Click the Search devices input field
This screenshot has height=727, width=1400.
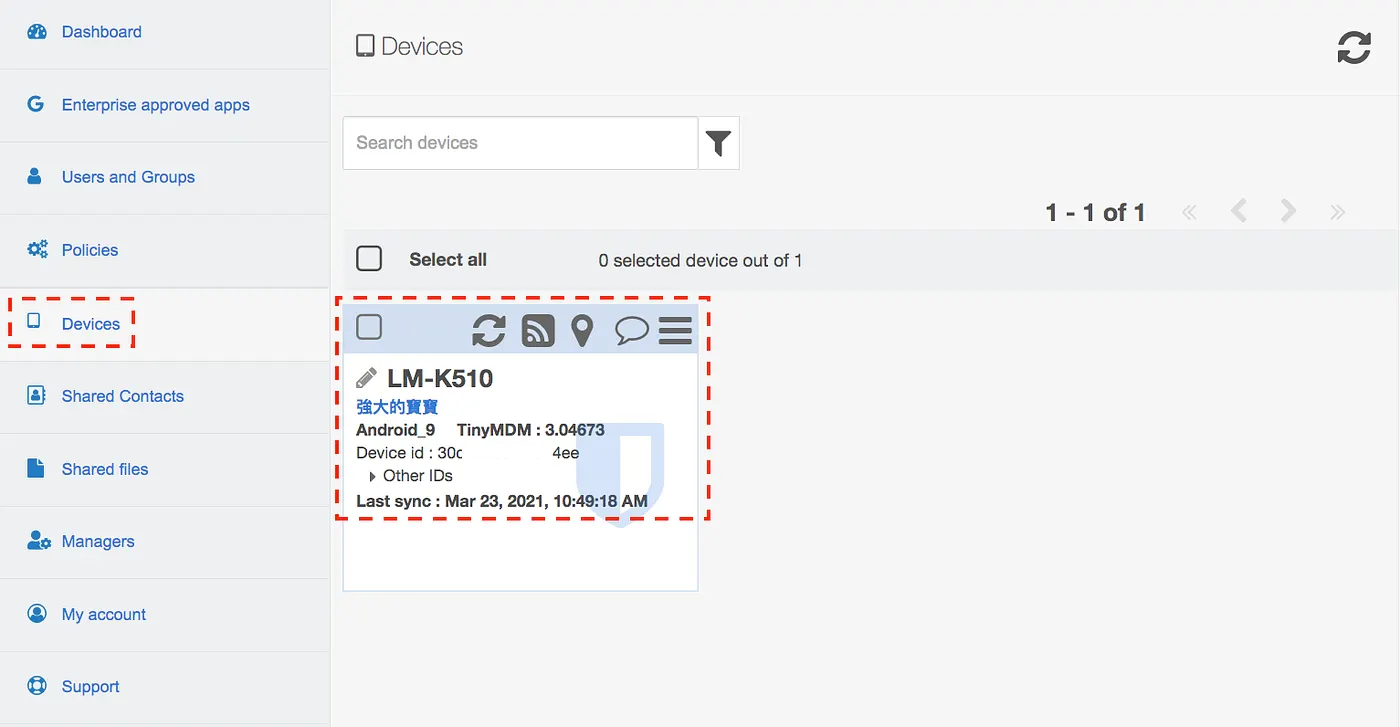(520, 143)
